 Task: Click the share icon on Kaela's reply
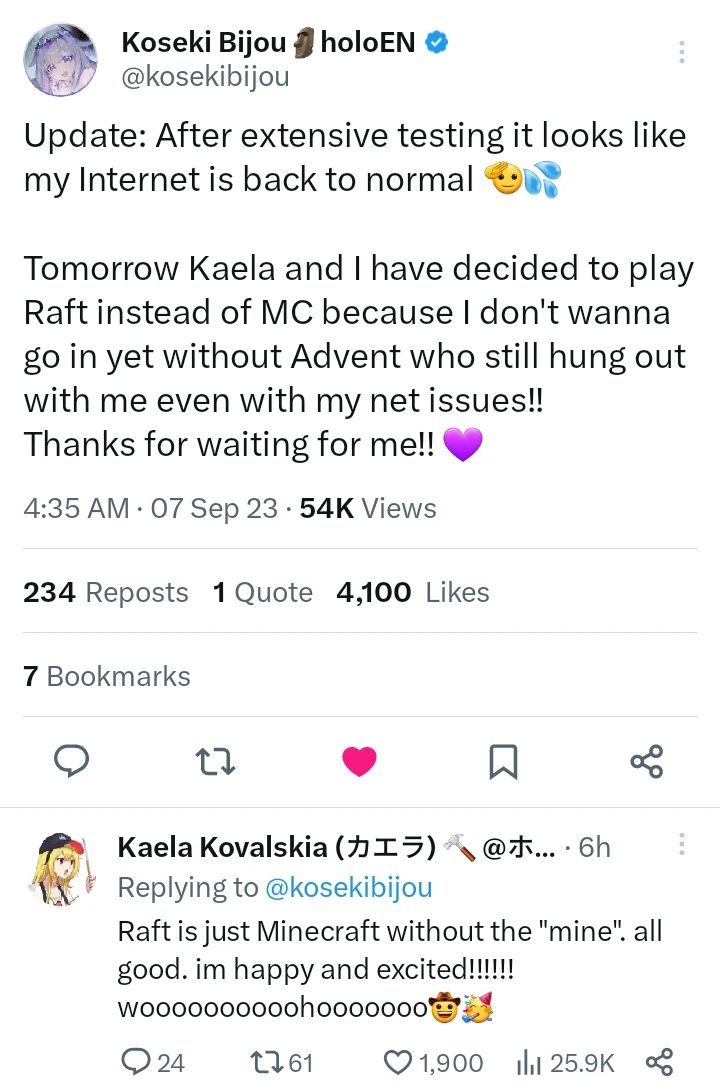[659, 1062]
